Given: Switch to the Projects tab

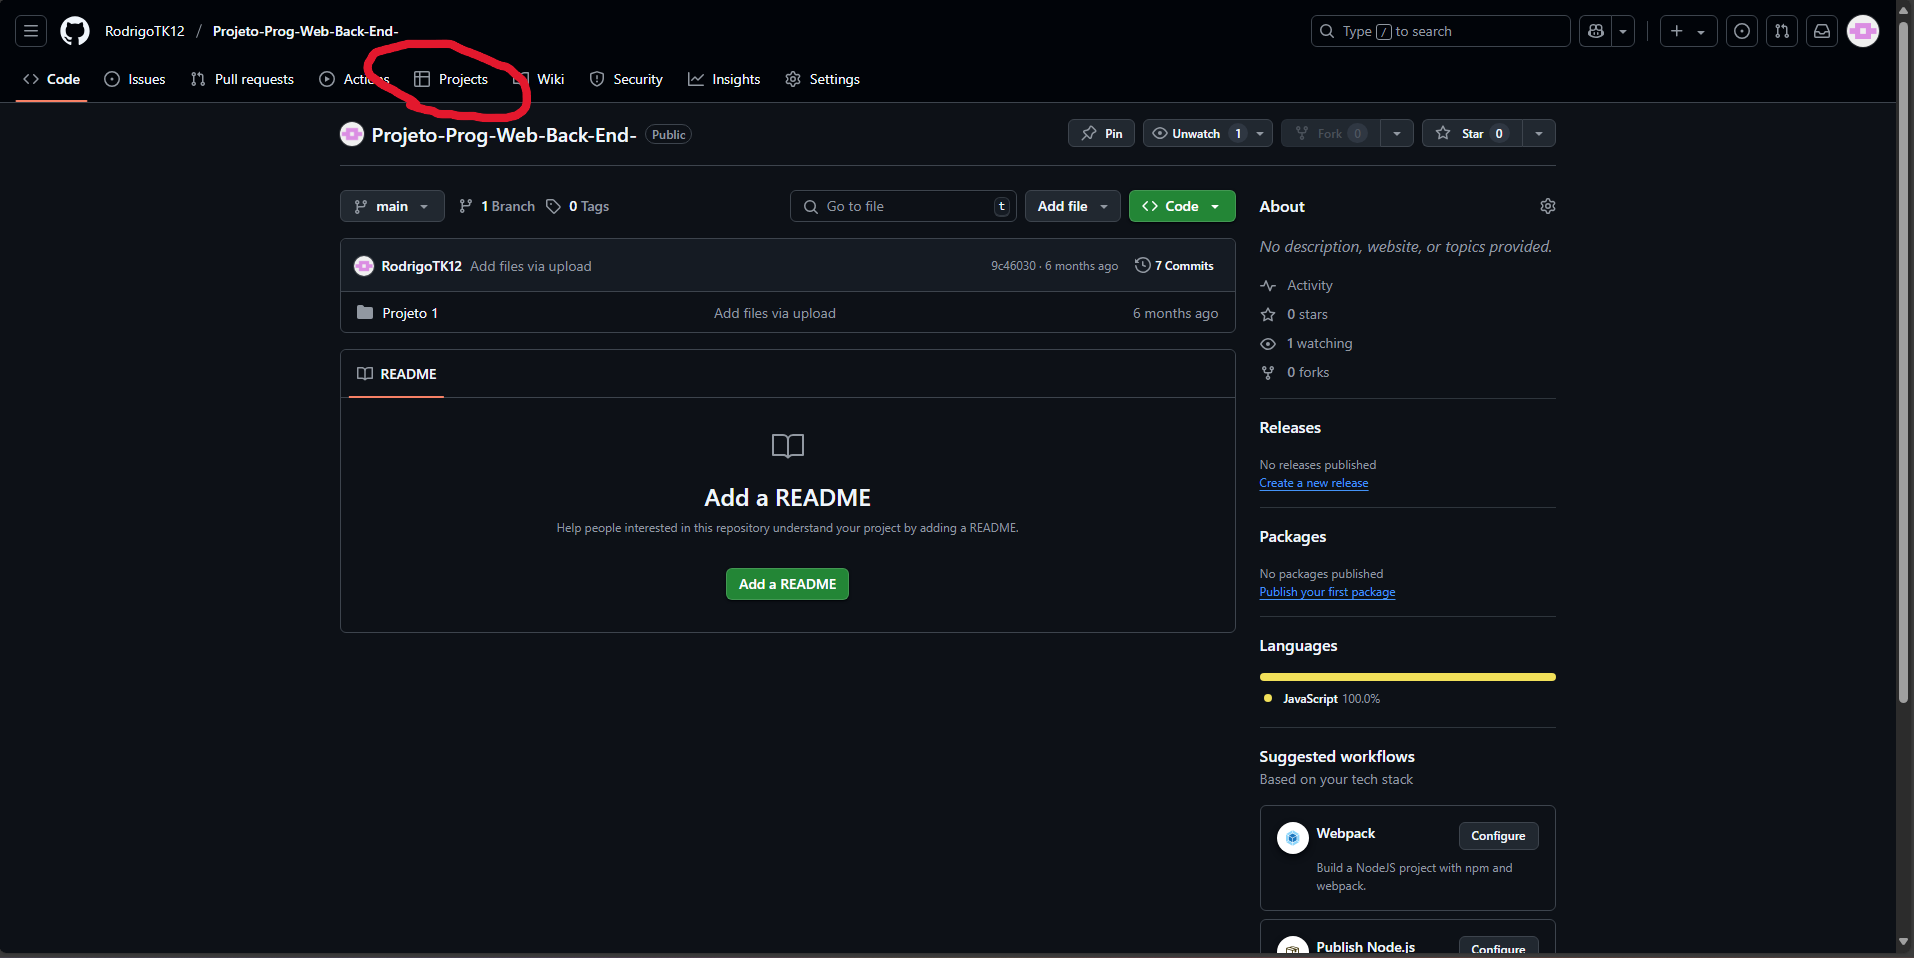Looking at the screenshot, I should pyautogui.click(x=451, y=79).
